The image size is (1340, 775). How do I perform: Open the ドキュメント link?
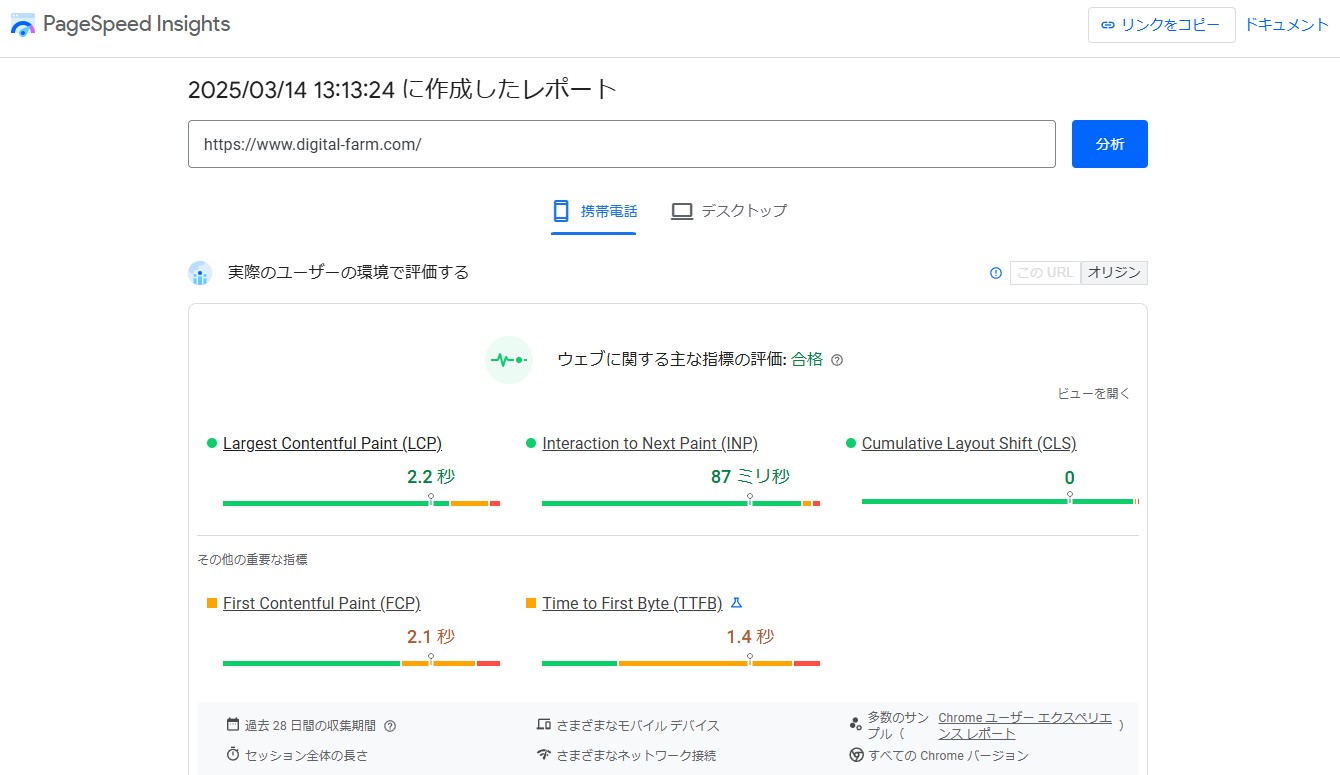click(1286, 25)
